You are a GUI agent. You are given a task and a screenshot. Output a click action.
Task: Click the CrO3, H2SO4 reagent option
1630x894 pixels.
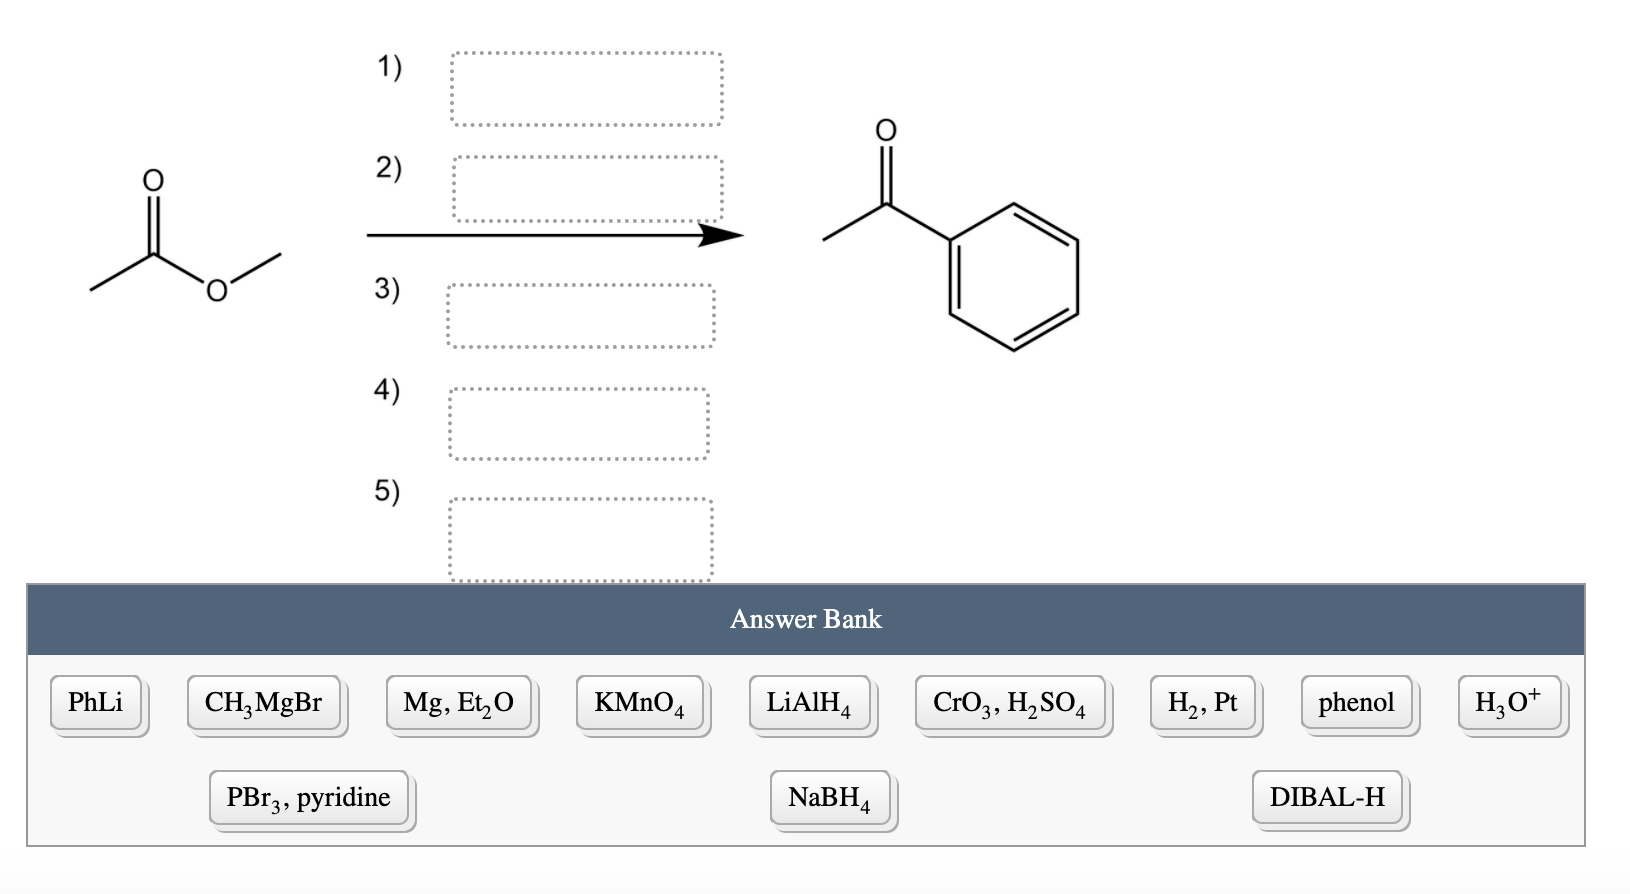tap(1011, 703)
